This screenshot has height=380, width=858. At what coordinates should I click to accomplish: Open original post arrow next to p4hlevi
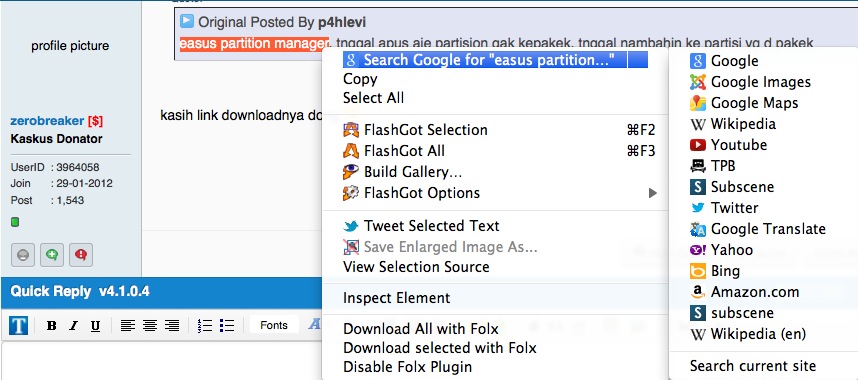coord(187,21)
